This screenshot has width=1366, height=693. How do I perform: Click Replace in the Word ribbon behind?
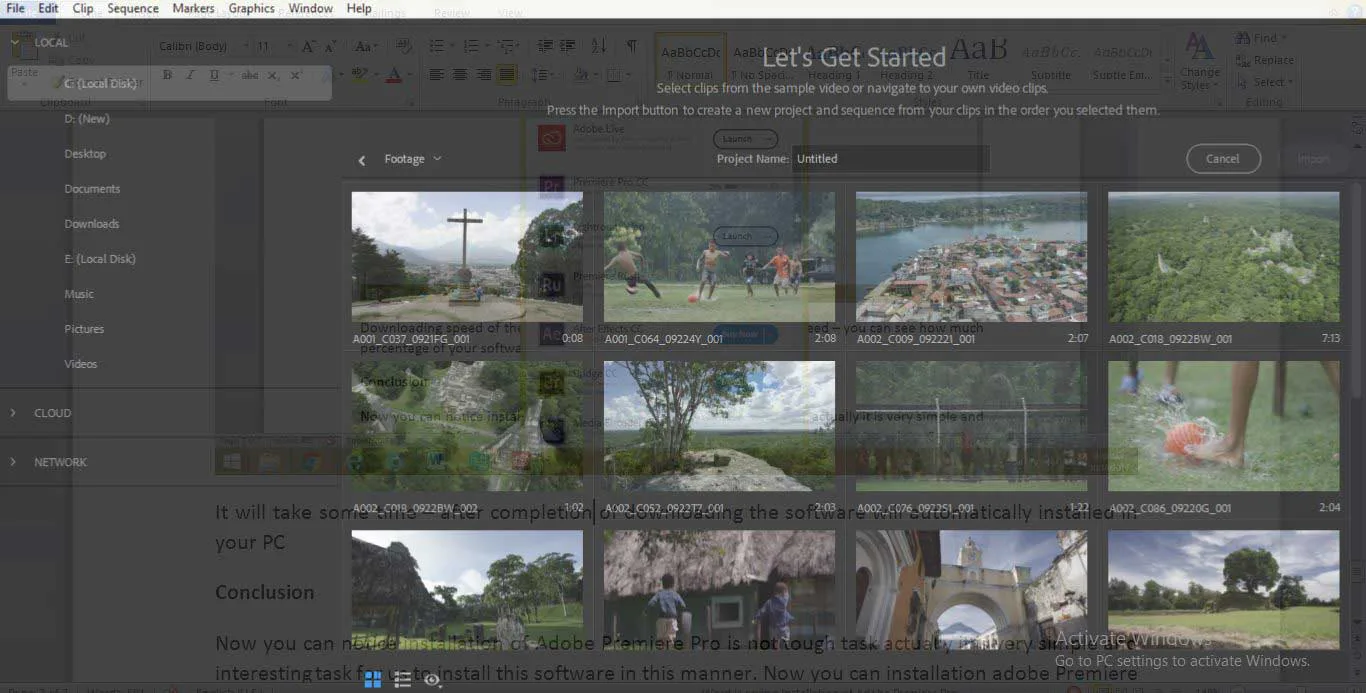(x=1265, y=60)
